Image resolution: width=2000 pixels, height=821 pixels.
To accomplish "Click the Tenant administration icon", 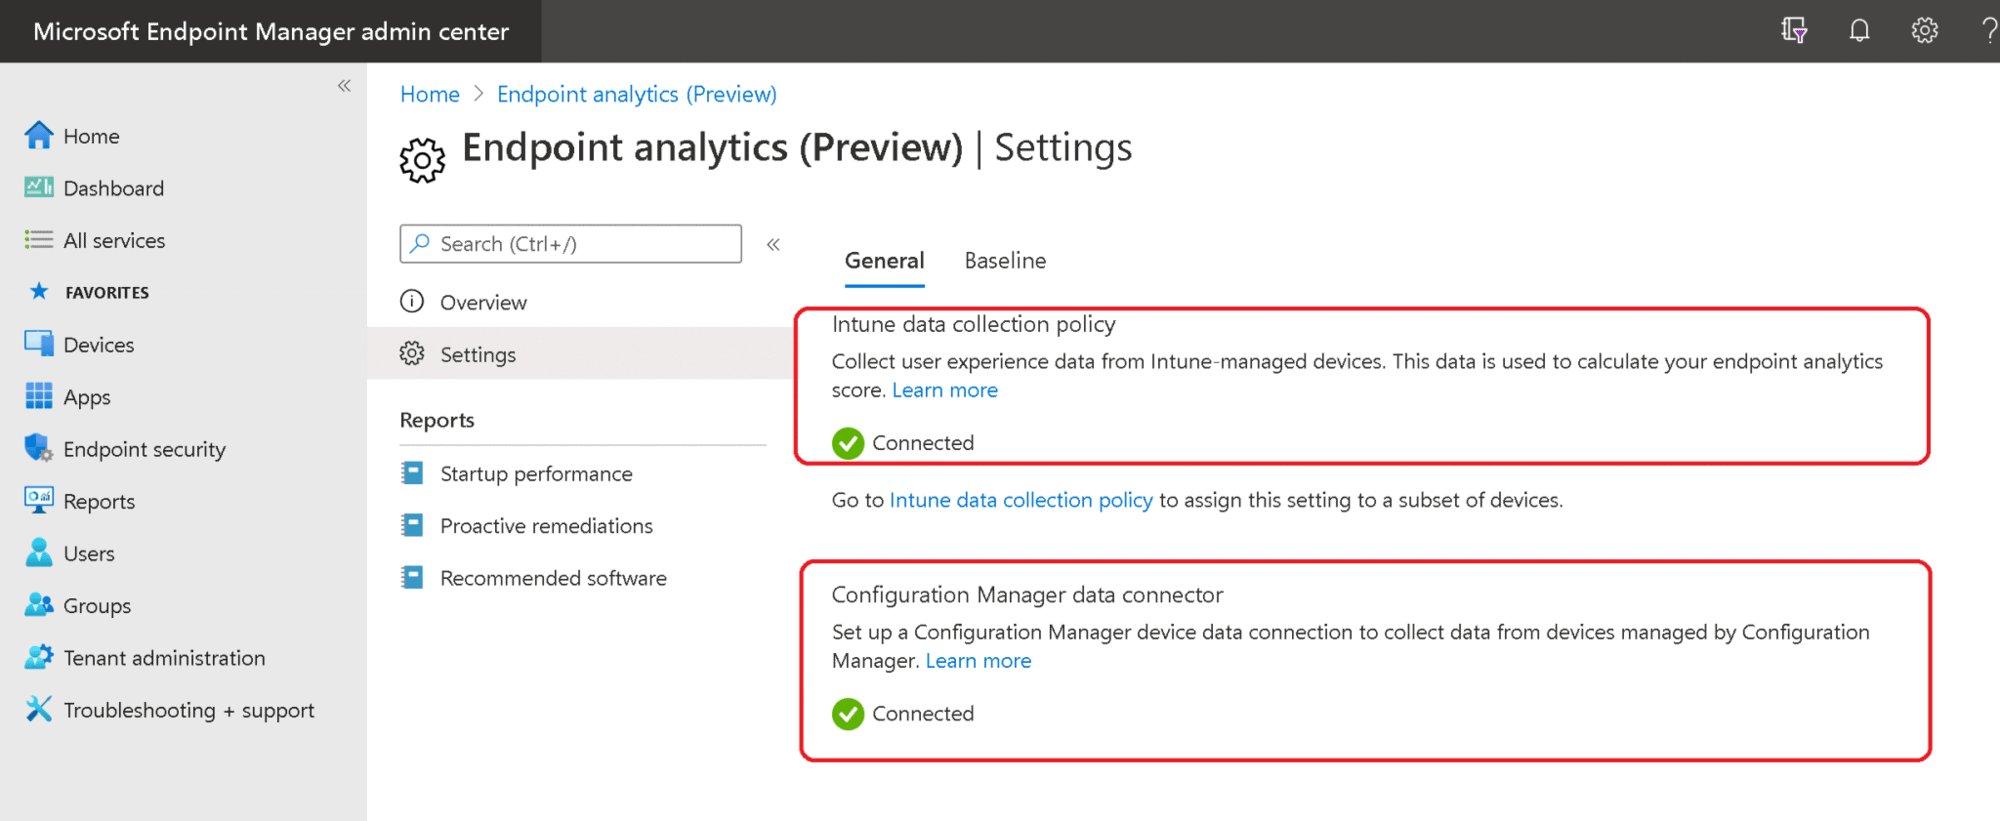I will click(x=39, y=657).
